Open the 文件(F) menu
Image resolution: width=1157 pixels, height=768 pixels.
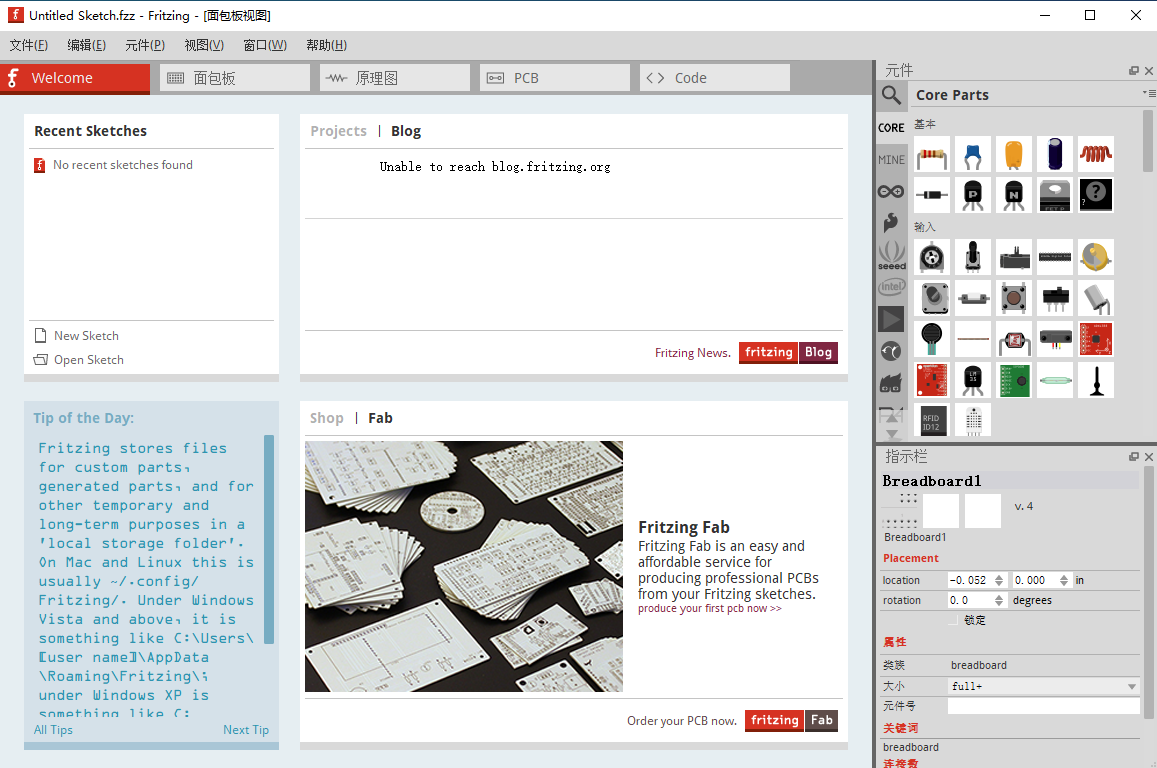29,45
